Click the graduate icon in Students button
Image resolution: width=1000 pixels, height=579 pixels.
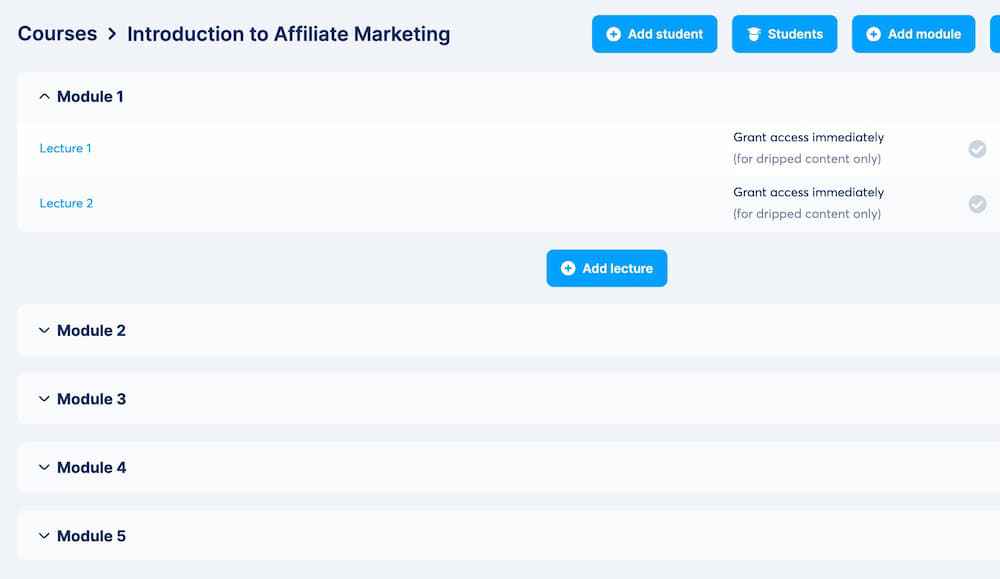click(x=754, y=34)
